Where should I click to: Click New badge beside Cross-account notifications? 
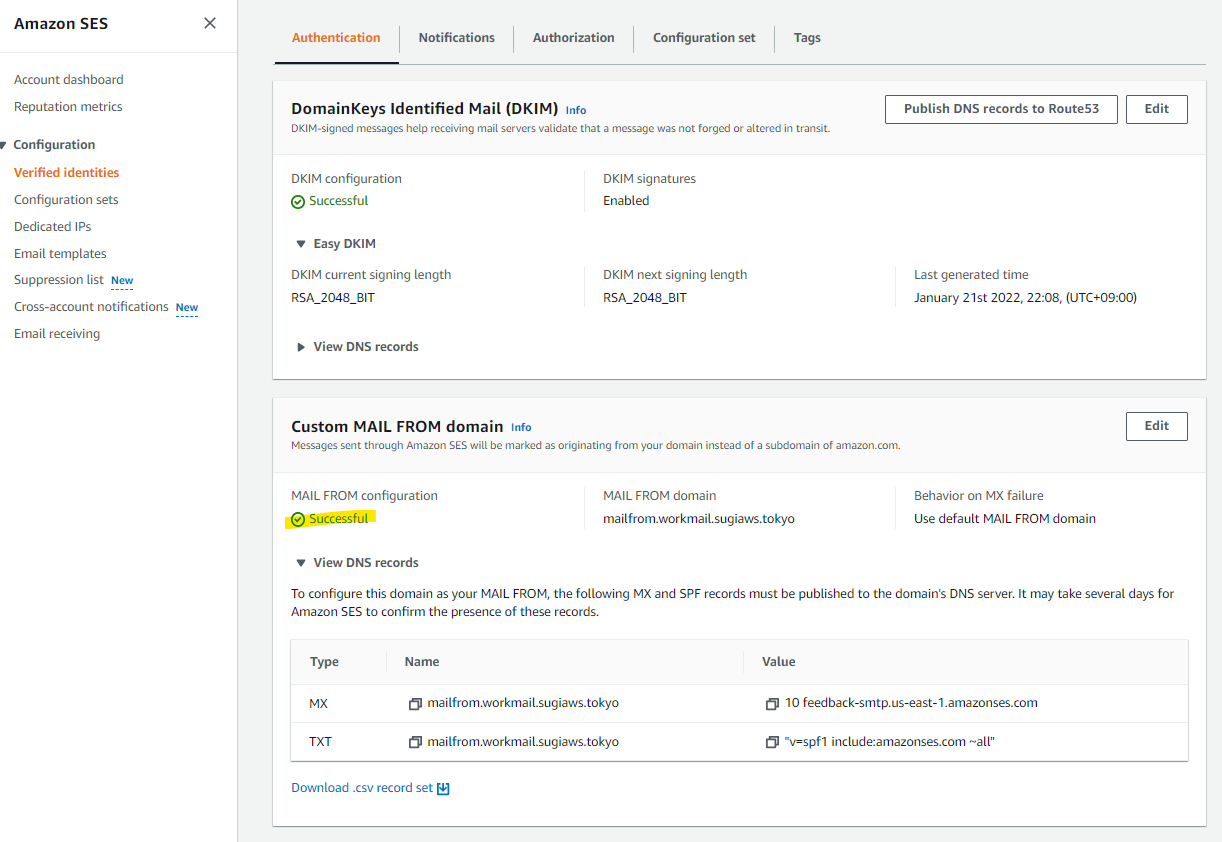(x=187, y=308)
